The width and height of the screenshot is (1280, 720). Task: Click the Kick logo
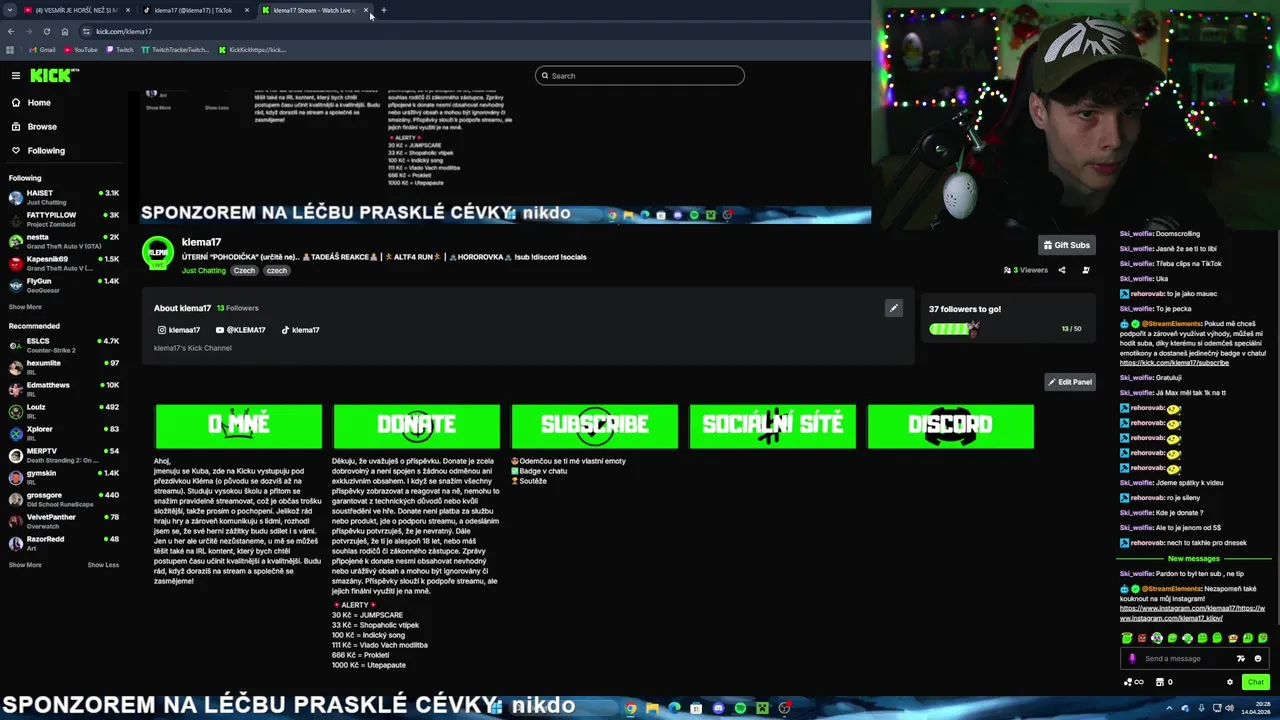coord(53,75)
